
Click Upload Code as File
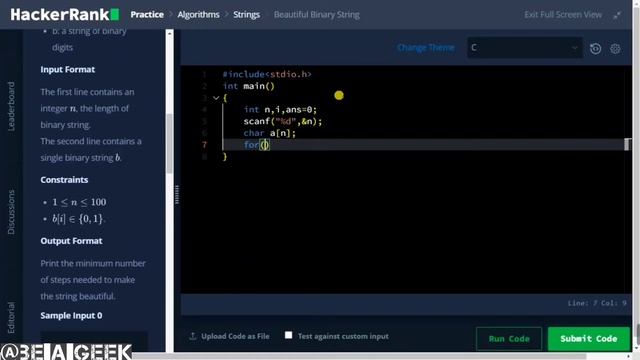(235, 336)
